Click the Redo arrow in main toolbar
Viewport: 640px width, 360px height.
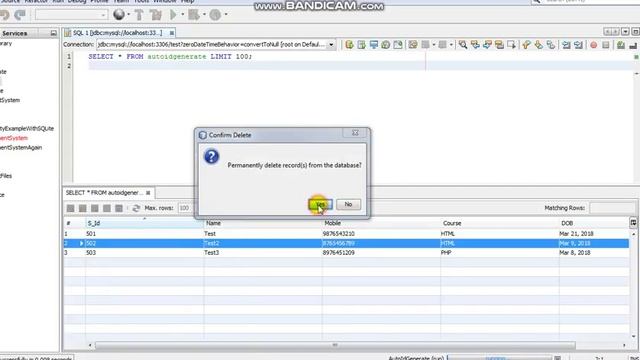click(20, 15)
